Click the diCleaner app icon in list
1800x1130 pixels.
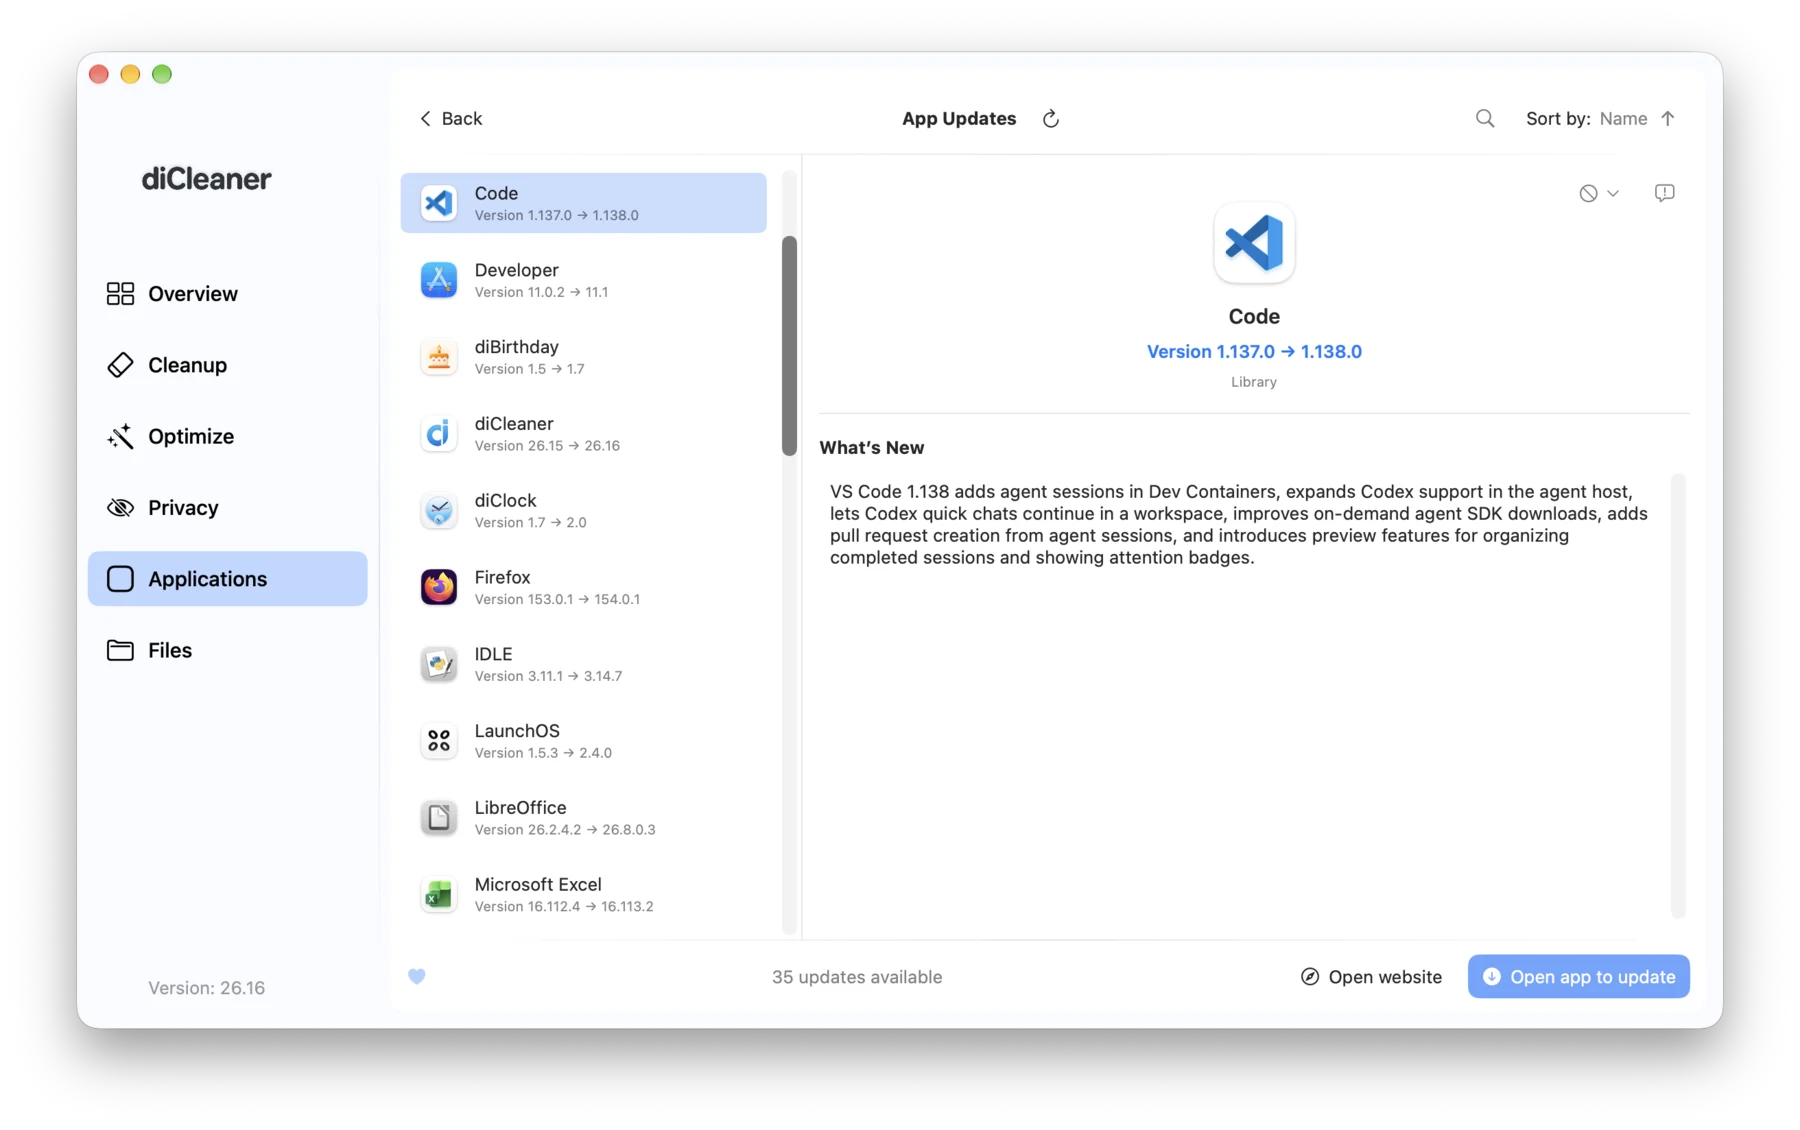439,434
